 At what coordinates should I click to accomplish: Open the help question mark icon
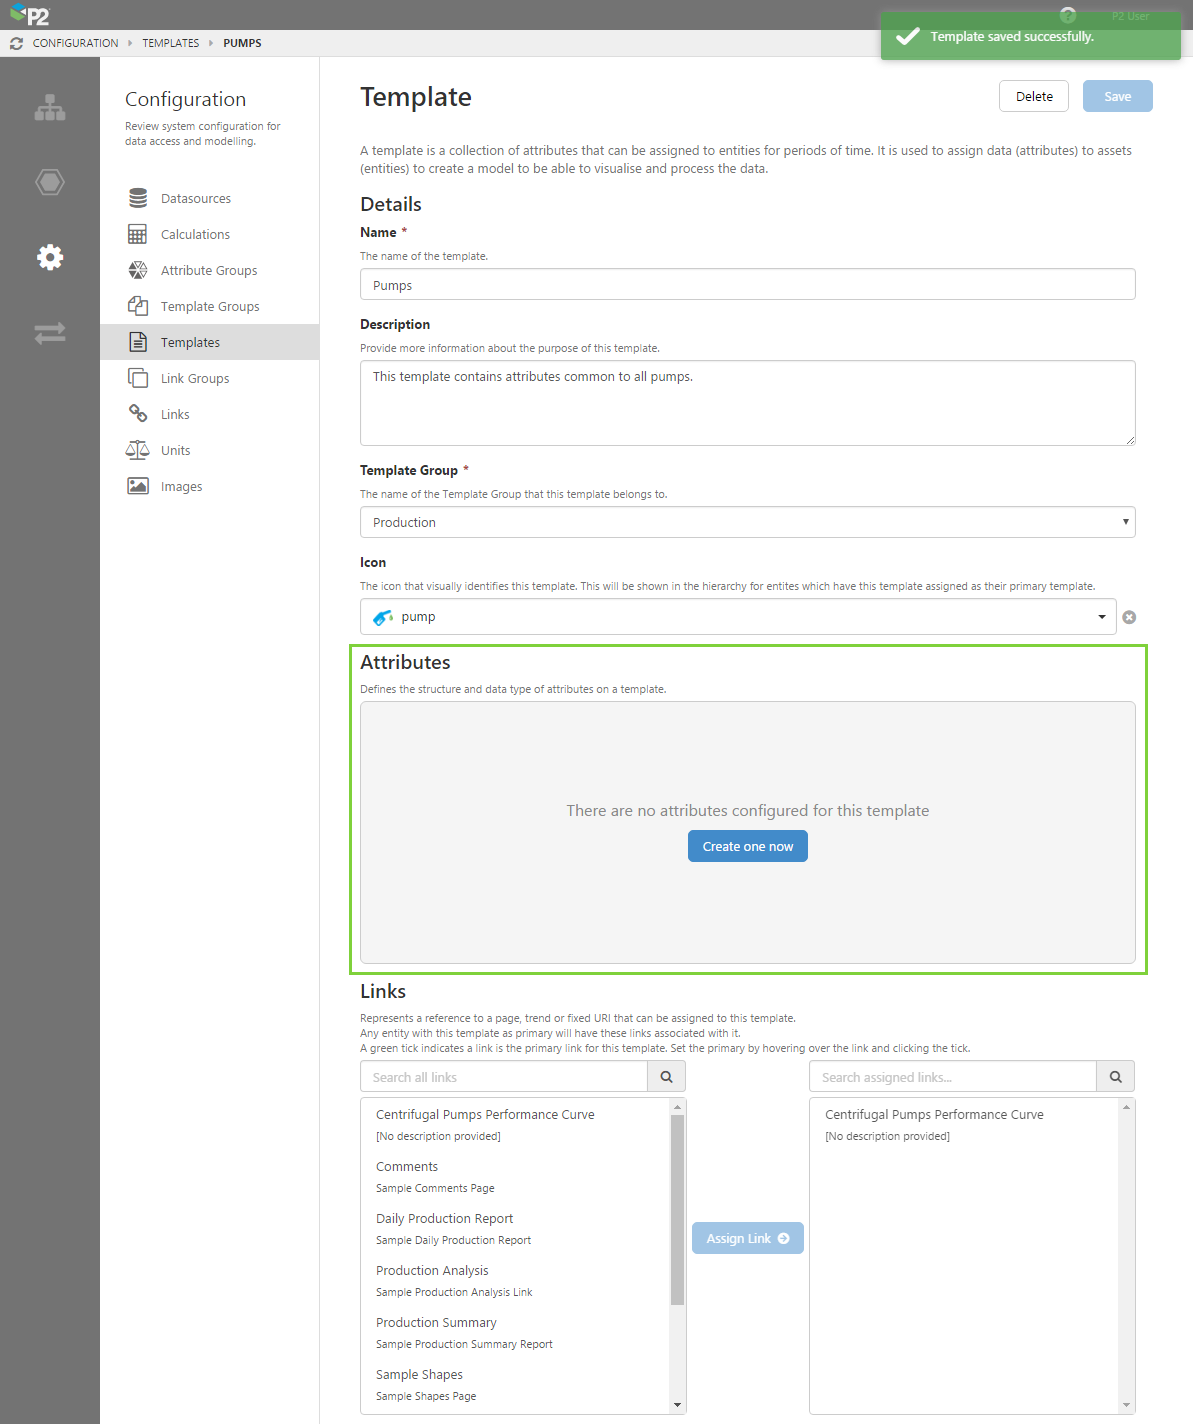click(x=1067, y=15)
